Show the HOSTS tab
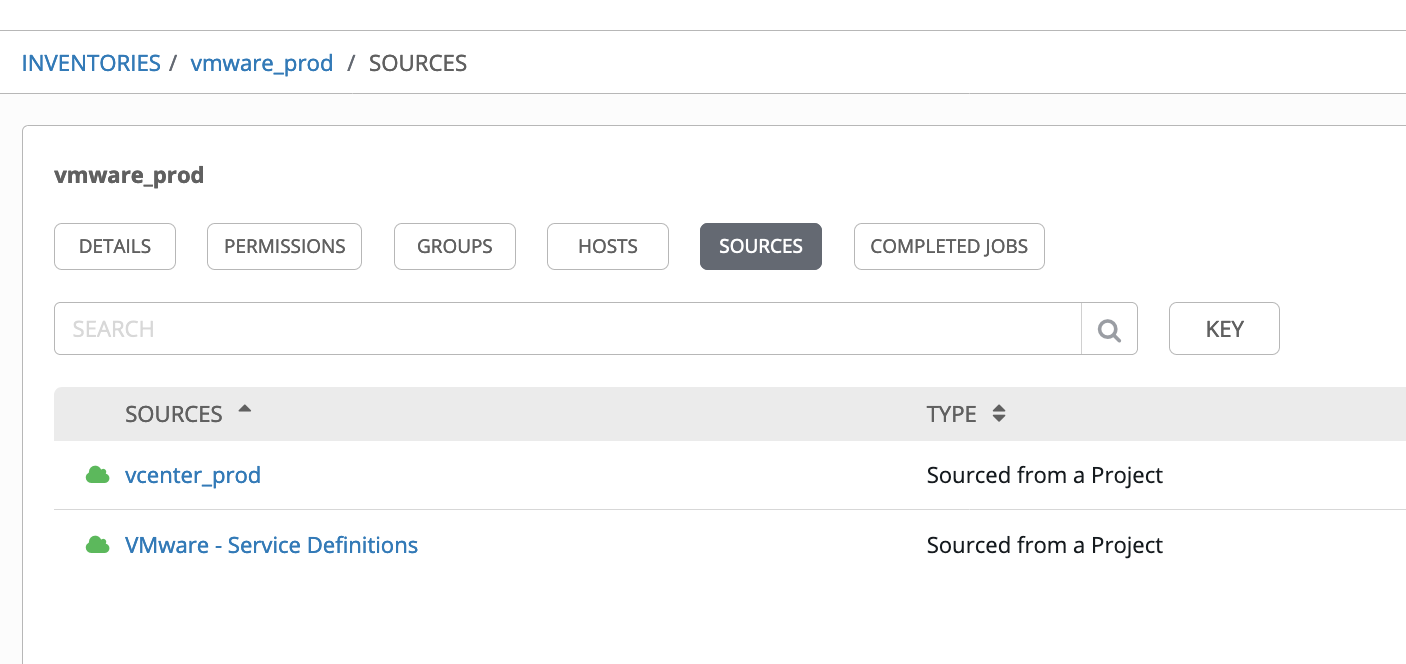Image resolution: width=1406 pixels, height=664 pixels. [608, 246]
